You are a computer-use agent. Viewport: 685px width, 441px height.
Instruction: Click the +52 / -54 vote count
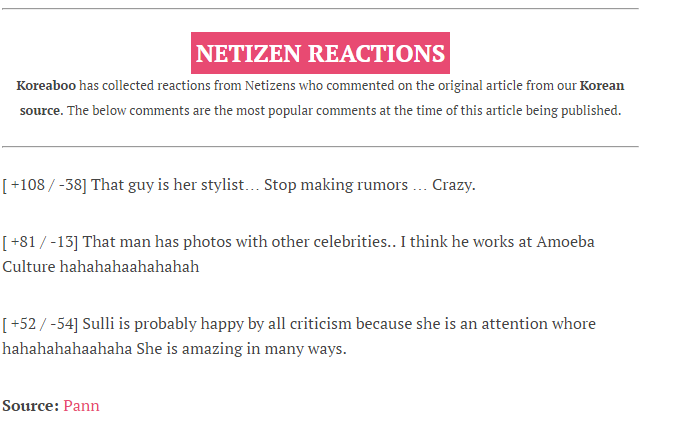(x=40, y=324)
